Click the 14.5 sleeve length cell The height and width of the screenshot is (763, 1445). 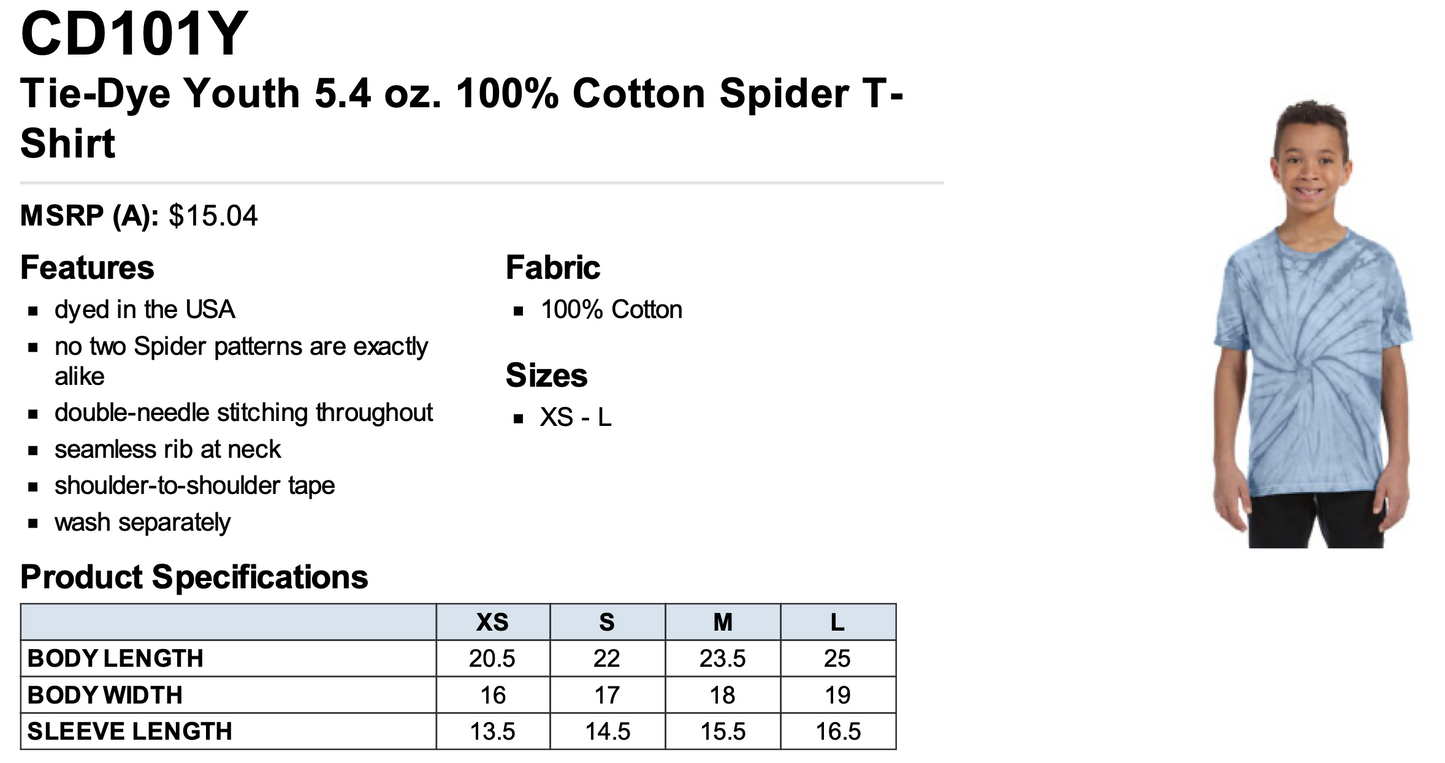(x=607, y=731)
